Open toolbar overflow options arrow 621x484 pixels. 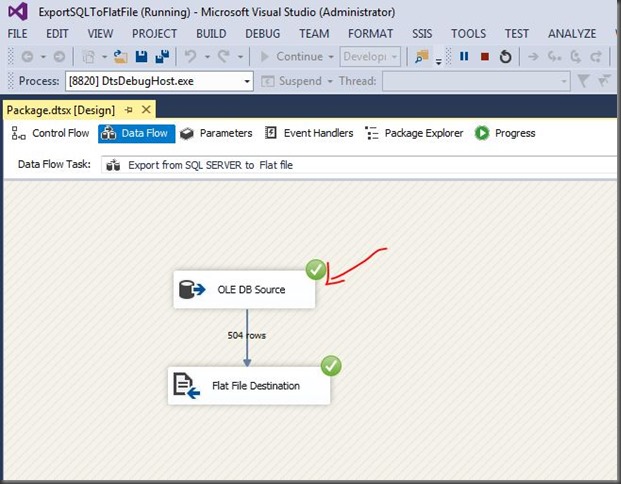pos(438,61)
